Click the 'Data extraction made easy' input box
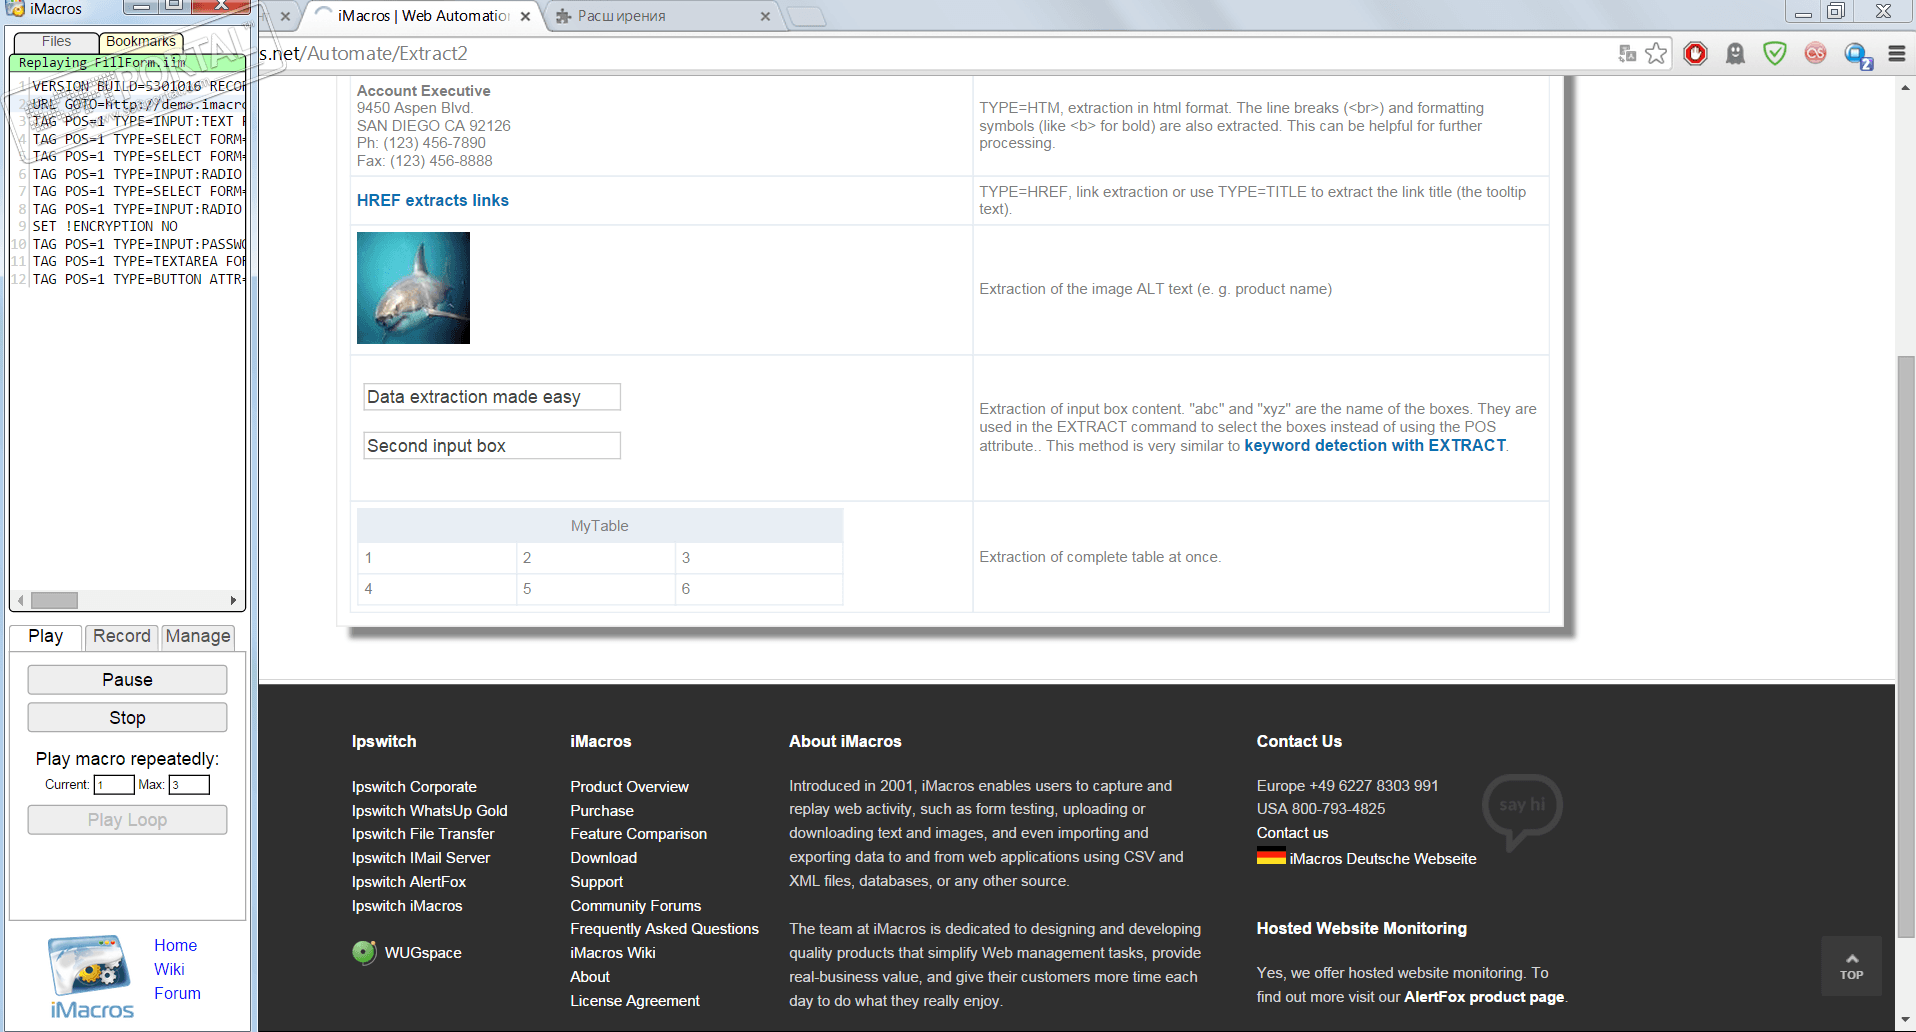The height and width of the screenshot is (1032, 1916). tap(492, 397)
